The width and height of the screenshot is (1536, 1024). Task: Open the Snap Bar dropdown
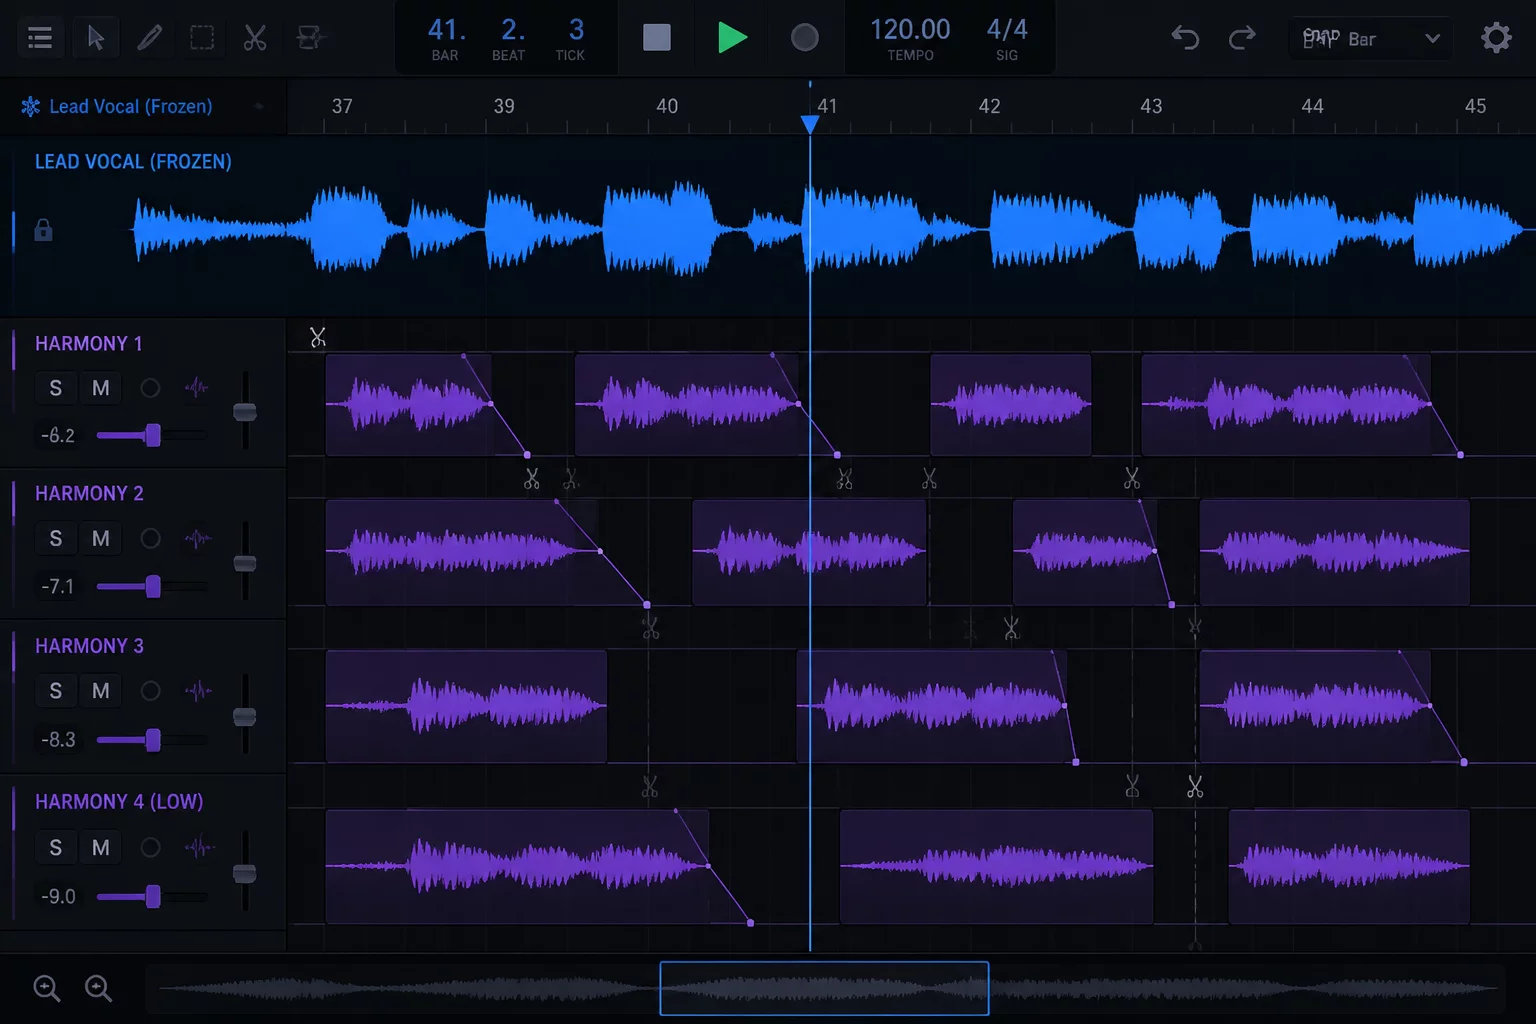pos(1370,39)
